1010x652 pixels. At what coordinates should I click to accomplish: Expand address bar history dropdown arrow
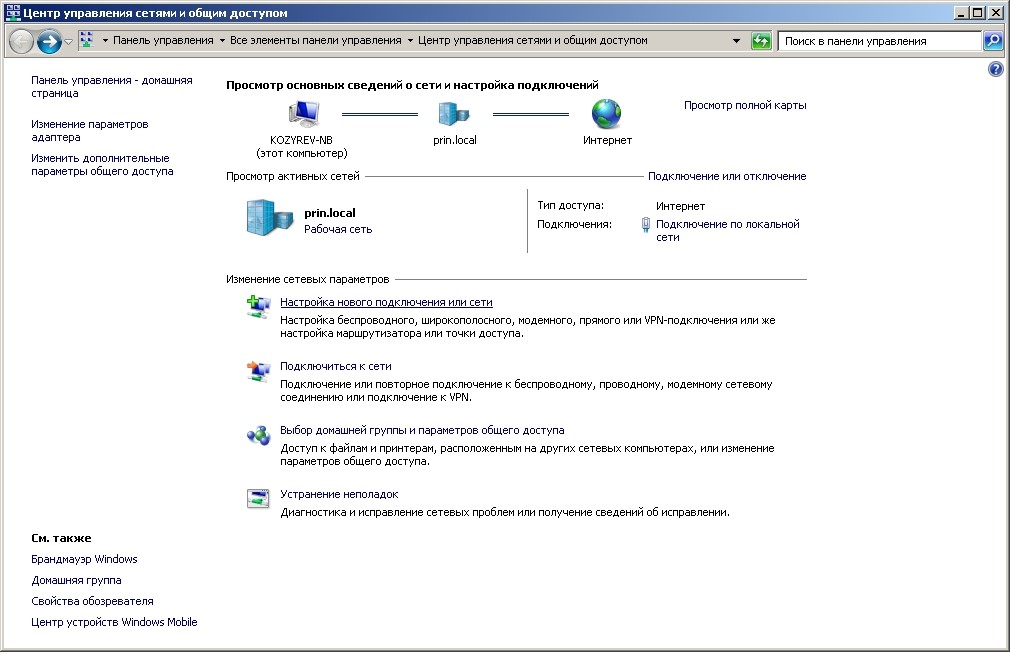[x=736, y=41]
